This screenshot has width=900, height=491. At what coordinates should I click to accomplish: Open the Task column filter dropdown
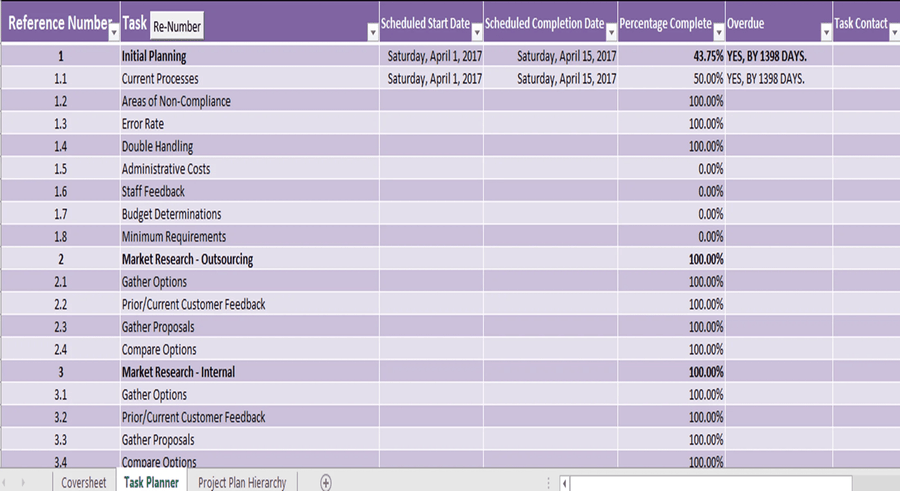(373, 33)
